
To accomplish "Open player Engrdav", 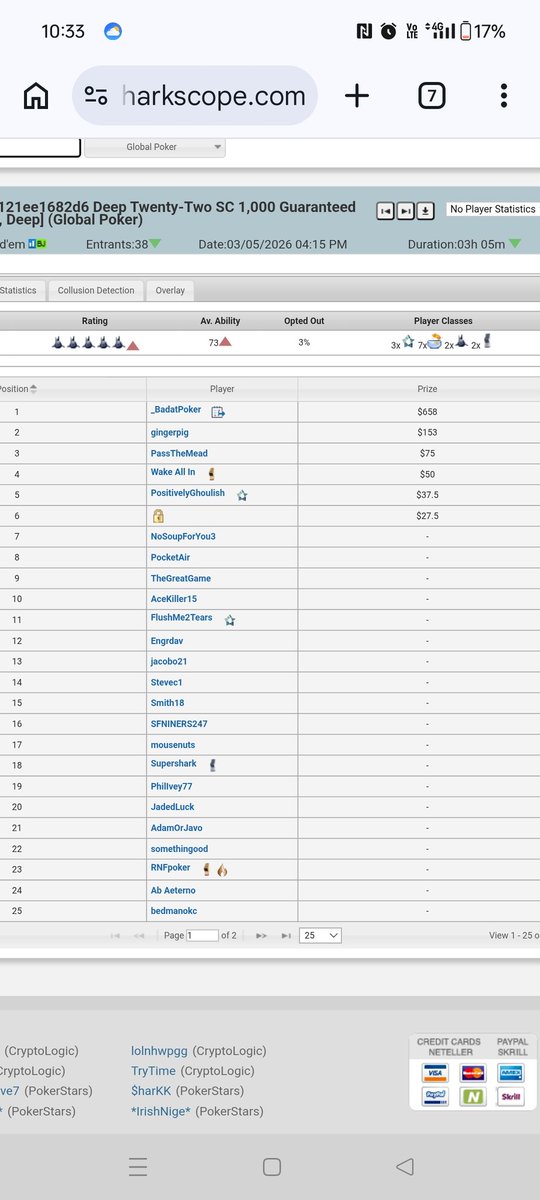I will point(167,641).
